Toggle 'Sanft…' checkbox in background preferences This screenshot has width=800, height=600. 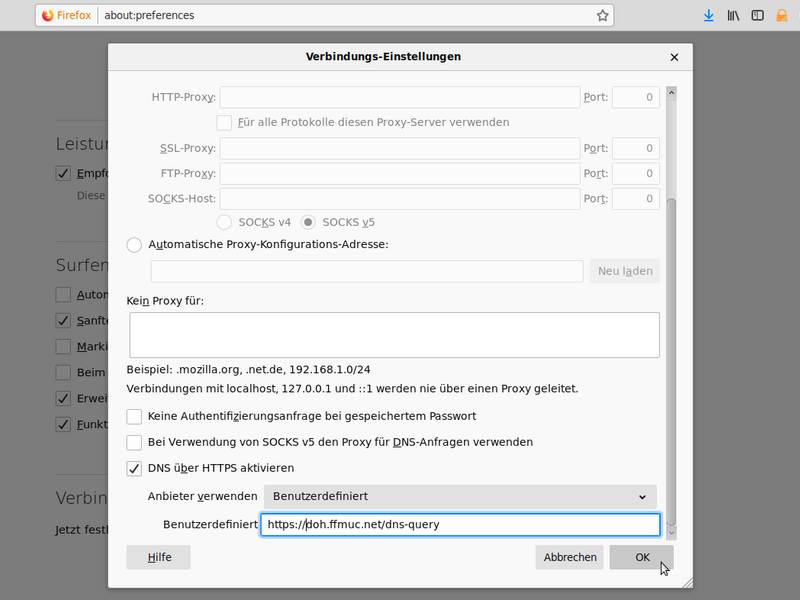click(x=63, y=321)
